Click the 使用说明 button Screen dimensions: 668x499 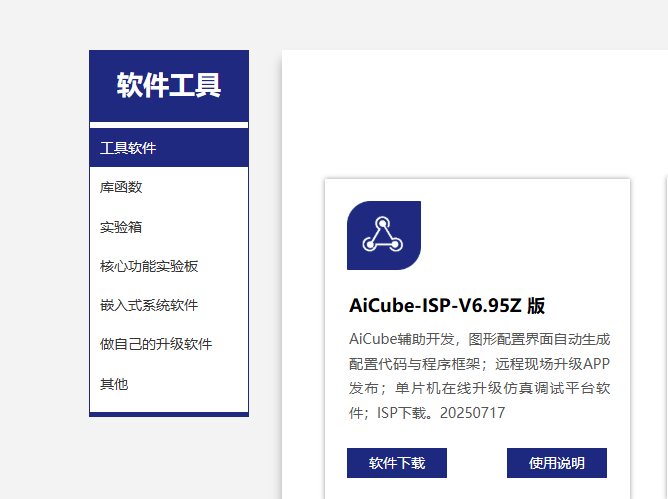pyautogui.click(x=557, y=463)
